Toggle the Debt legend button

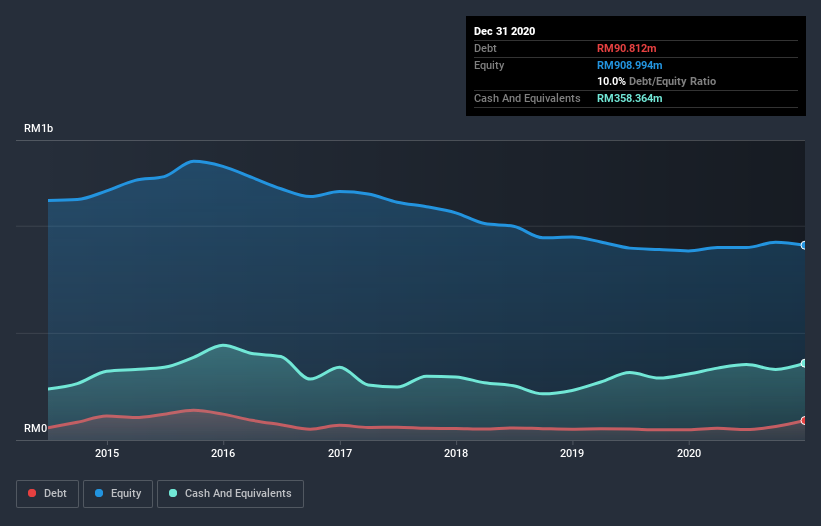[x=48, y=494]
